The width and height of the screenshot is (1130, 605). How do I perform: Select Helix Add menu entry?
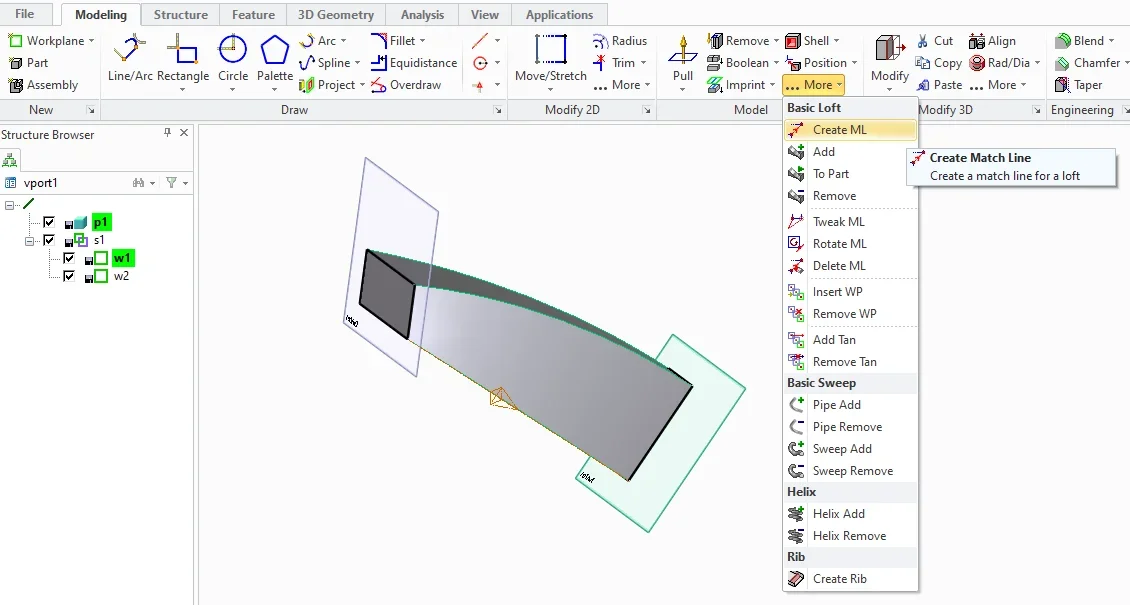838,514
